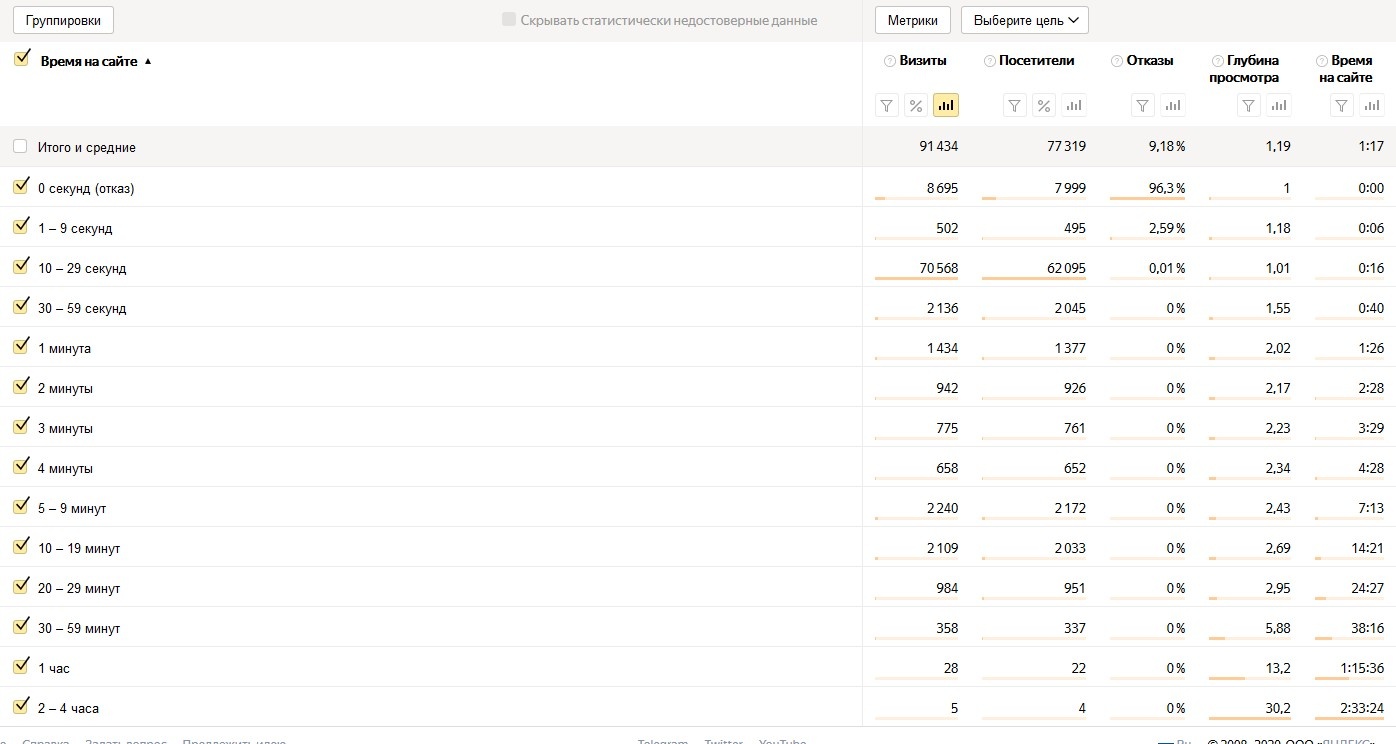Enable bar chart for Отказы column
Screen dimensions: 1396x744
point(1173,105)
